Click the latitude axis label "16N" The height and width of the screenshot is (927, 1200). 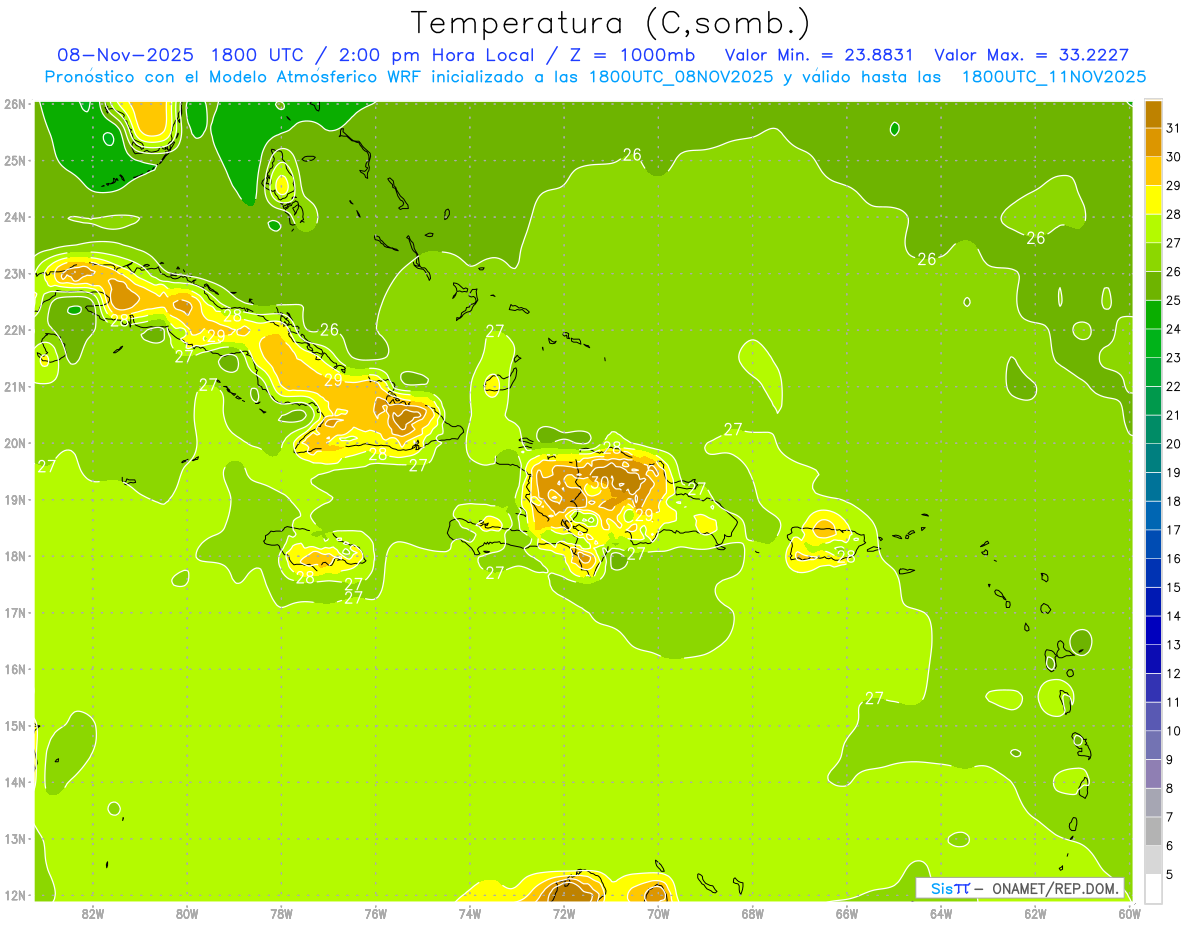click(14, 669)
